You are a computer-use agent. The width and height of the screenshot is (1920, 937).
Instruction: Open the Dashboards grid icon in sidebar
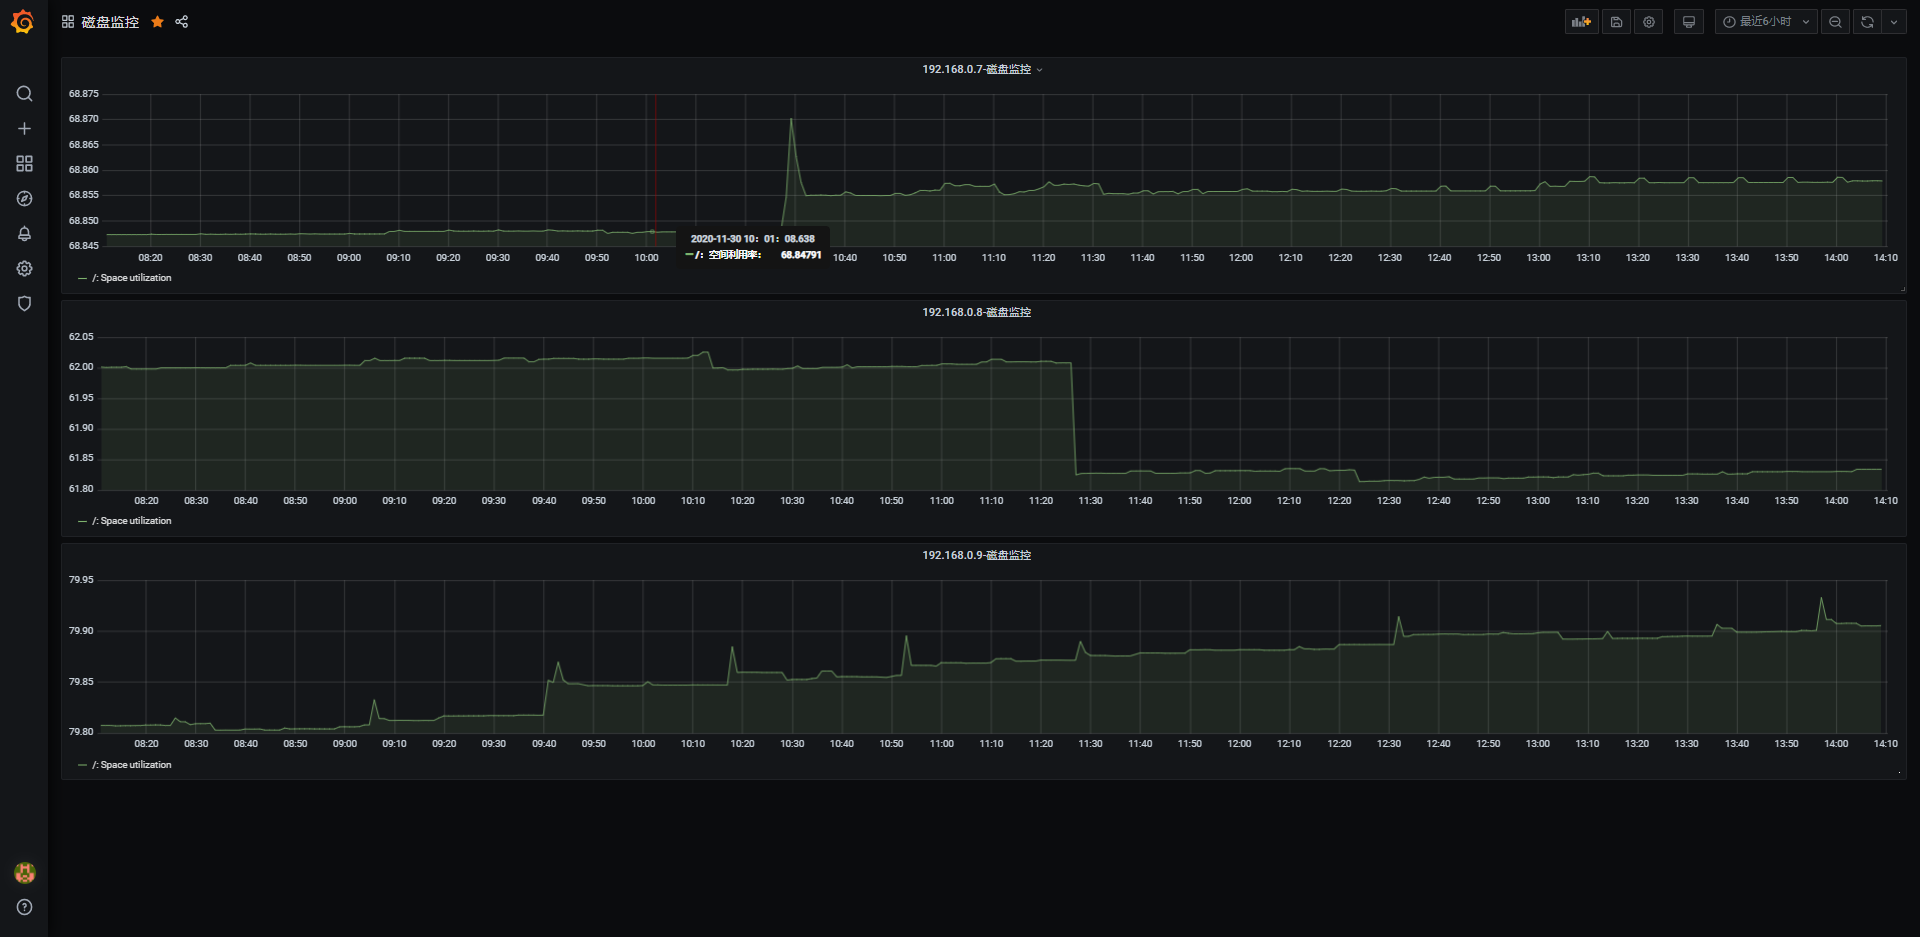[25, 164]
